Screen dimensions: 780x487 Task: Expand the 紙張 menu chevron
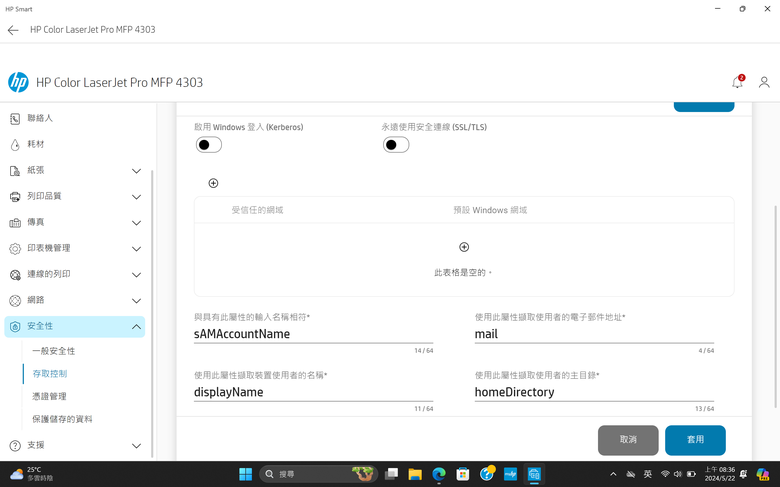point(136,171)
